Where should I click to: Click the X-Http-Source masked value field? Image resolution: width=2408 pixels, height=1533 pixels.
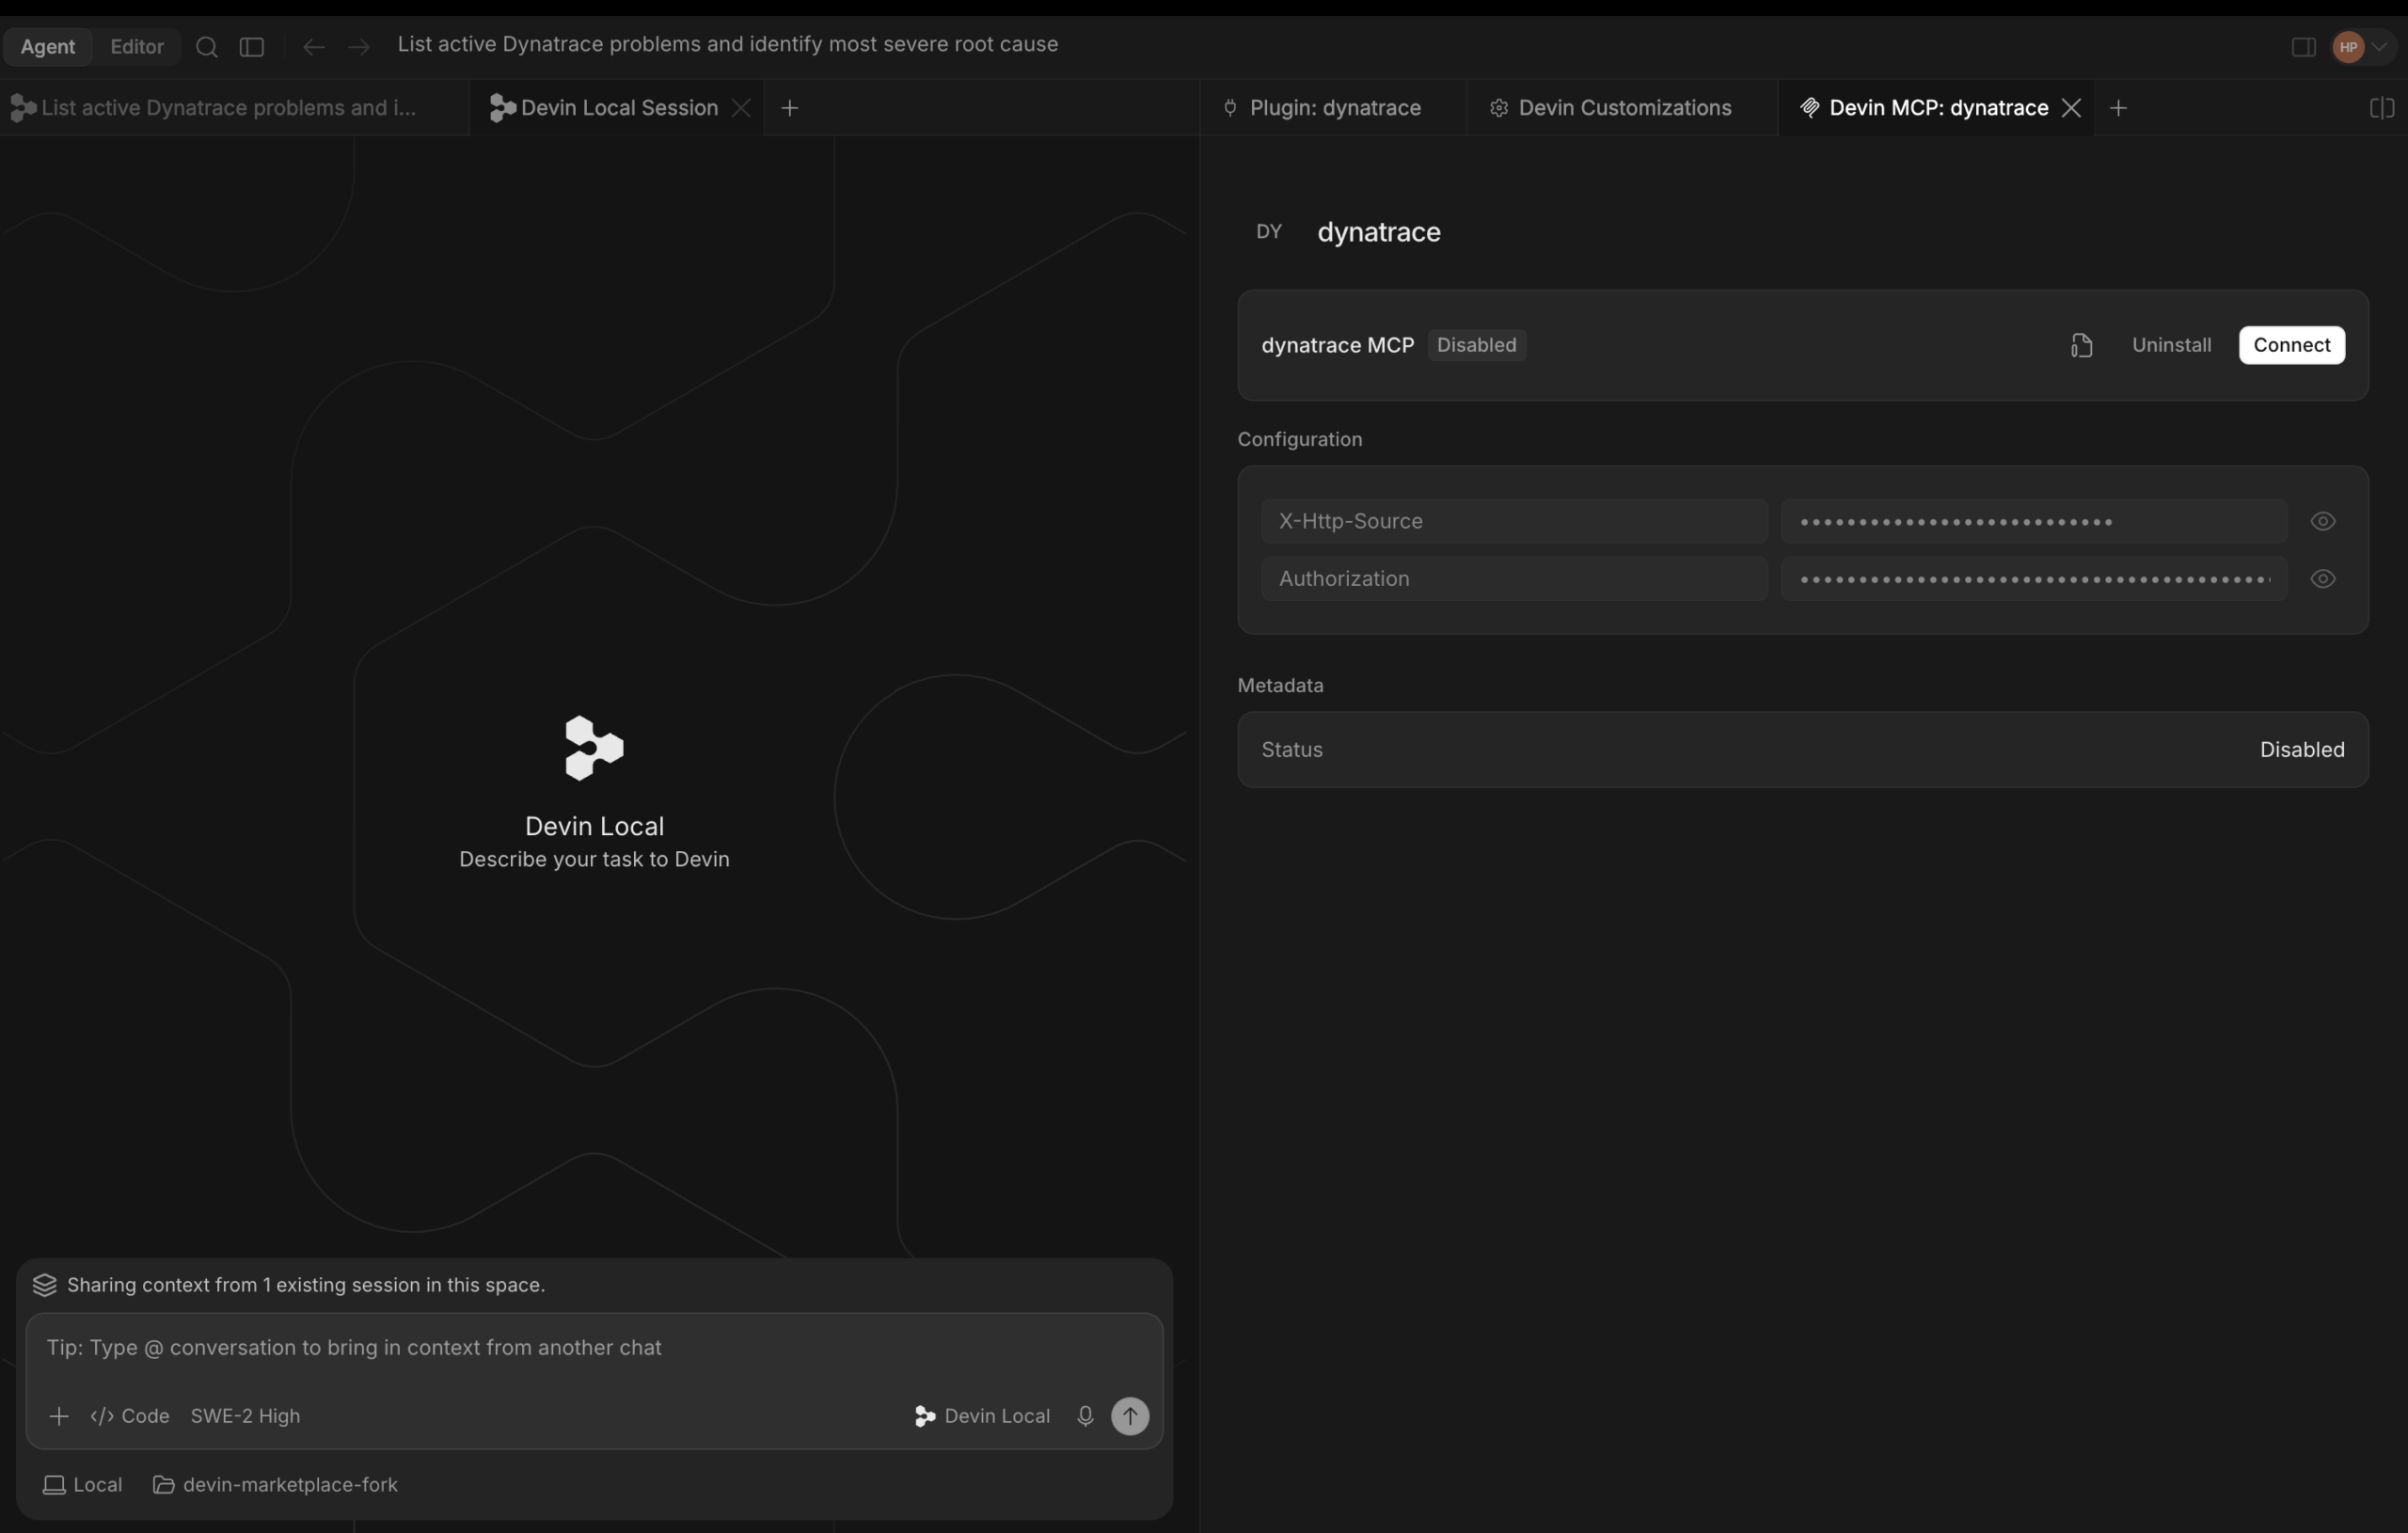[2033, 521]
